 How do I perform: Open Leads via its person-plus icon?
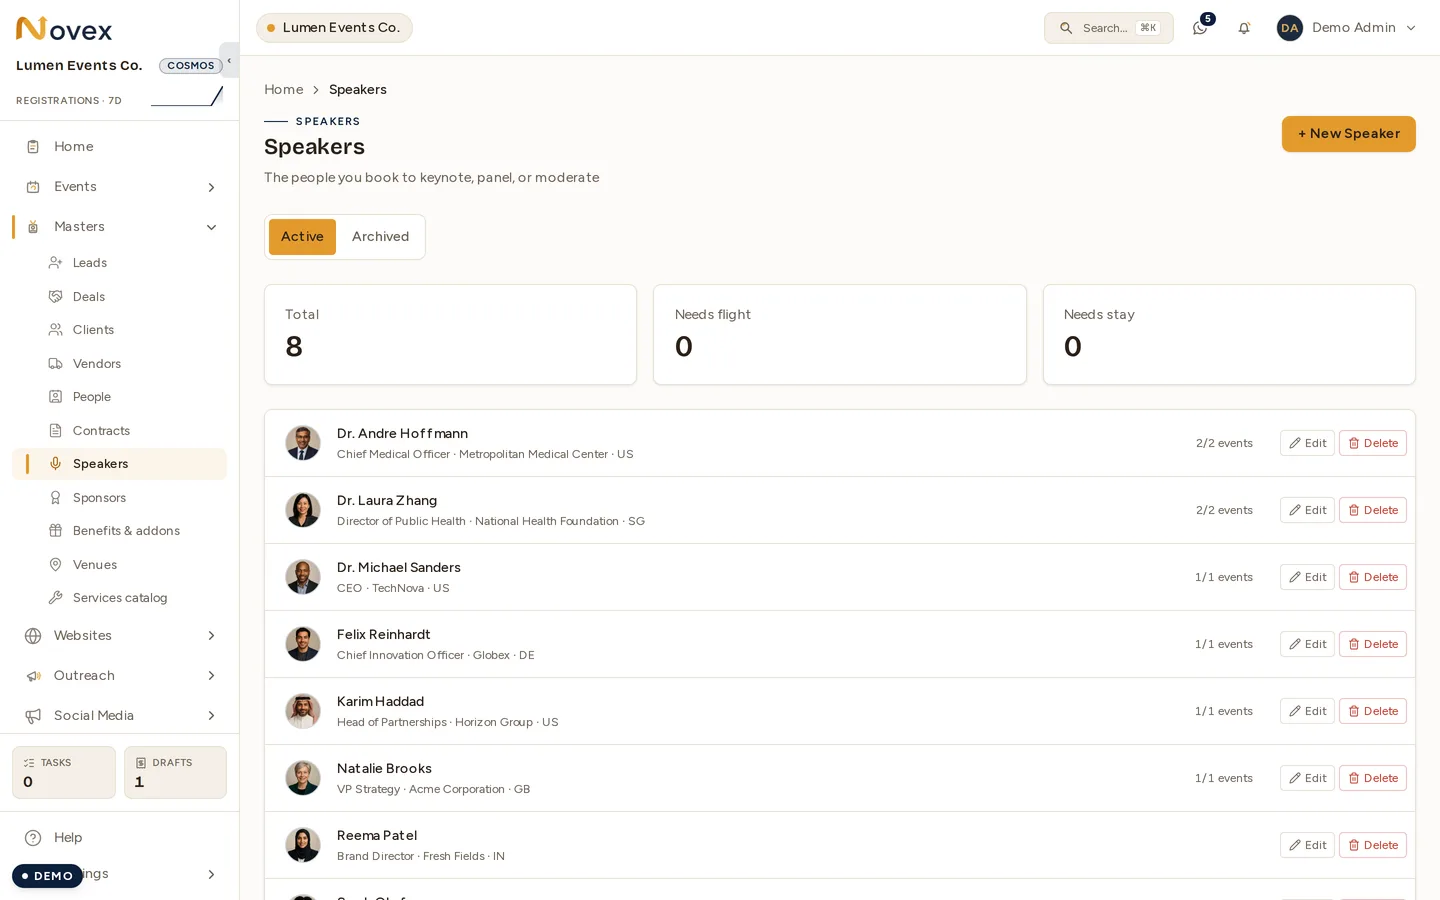(56, 263)
